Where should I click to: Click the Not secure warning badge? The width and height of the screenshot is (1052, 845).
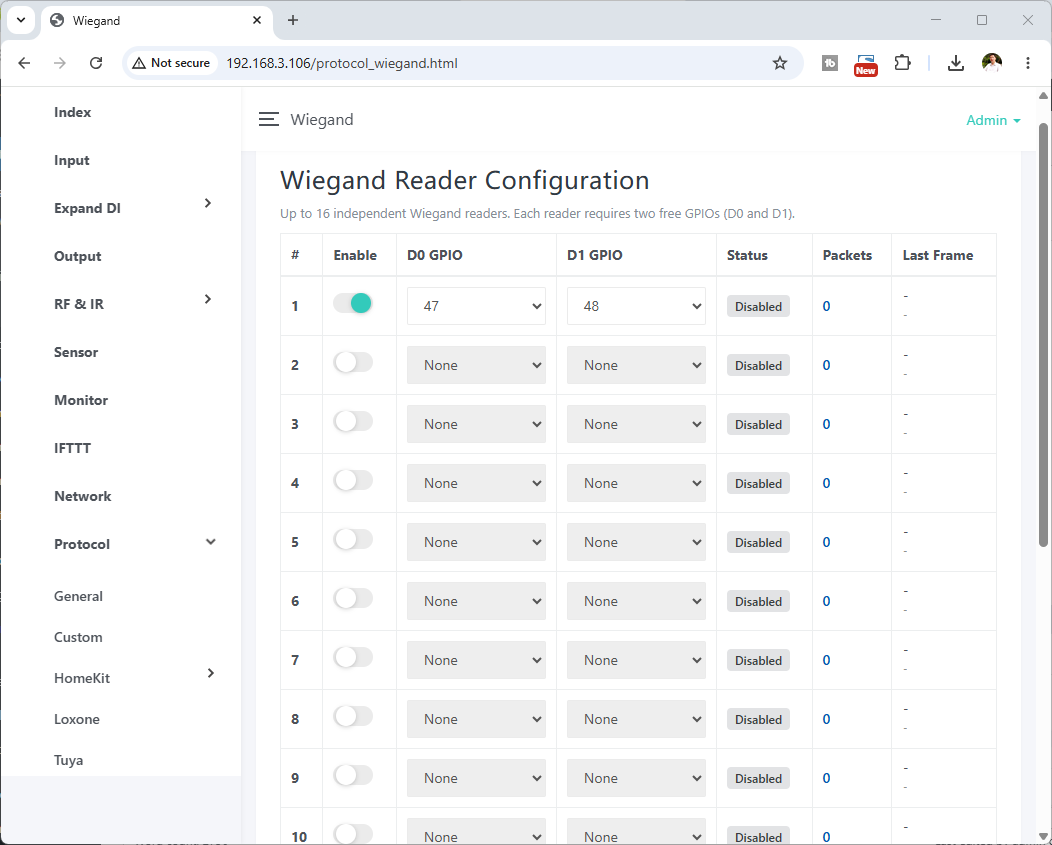click(x=171, y=63)
